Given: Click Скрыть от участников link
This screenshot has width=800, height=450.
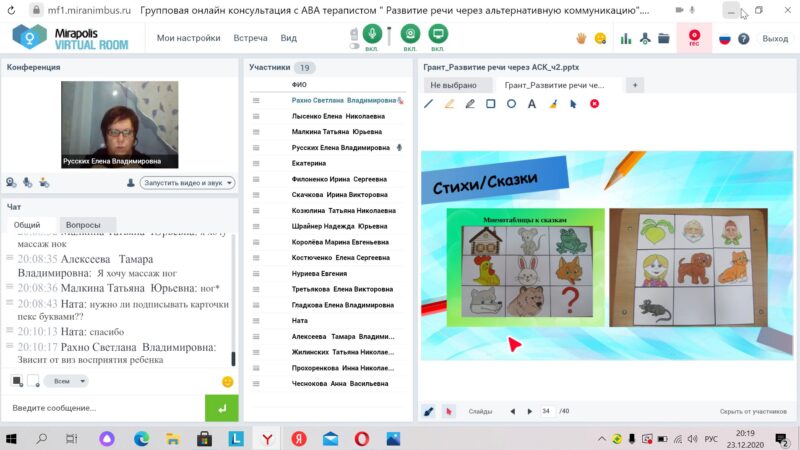Looking at the screenshot, I should click(753, 411).
